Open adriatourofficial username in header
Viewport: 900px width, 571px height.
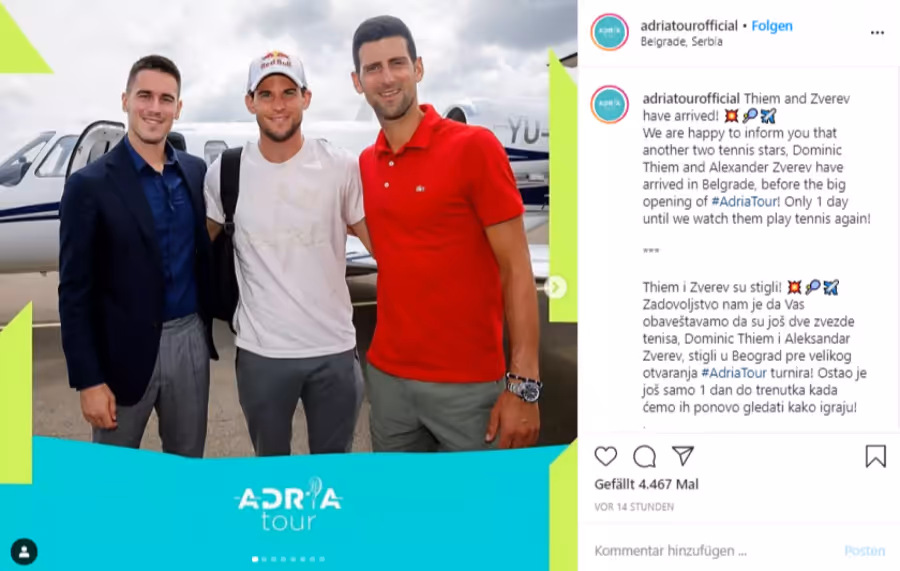[x=689, y=26]
